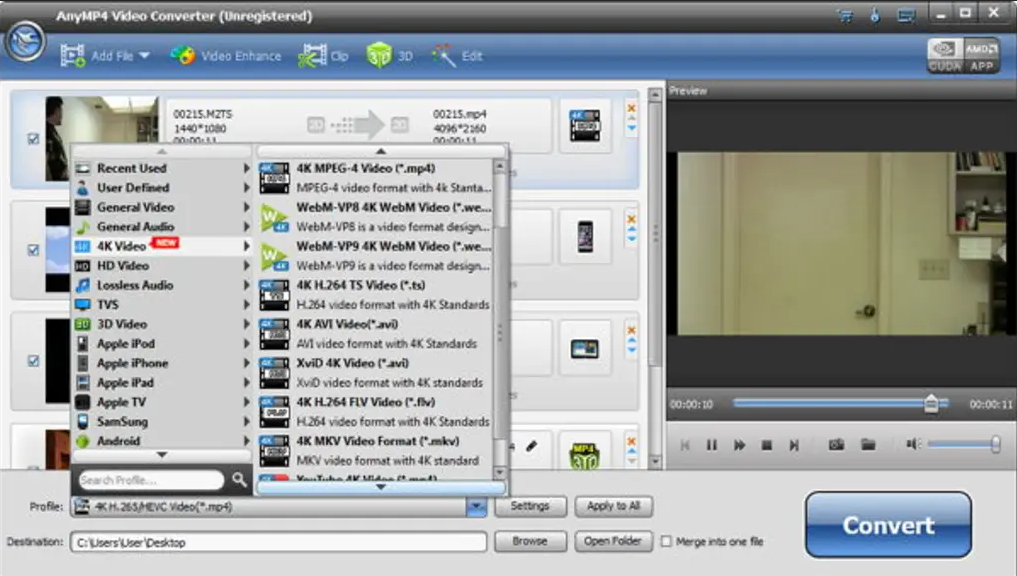Open the Edit tool
The image size is (1017, 576).
click(x=457, y=56)
